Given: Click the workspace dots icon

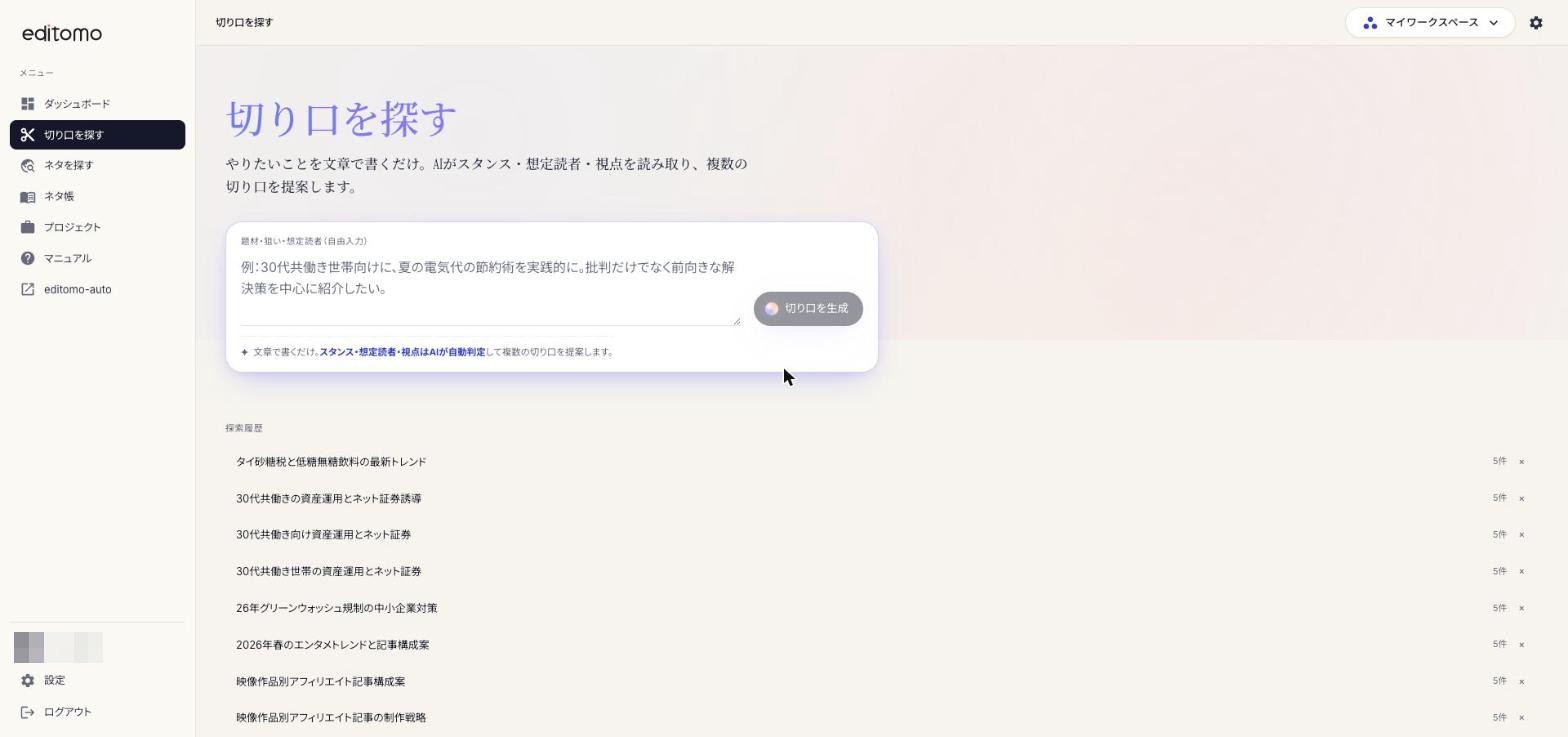Looking at the screenshot, I should [x=1370, y=22].
